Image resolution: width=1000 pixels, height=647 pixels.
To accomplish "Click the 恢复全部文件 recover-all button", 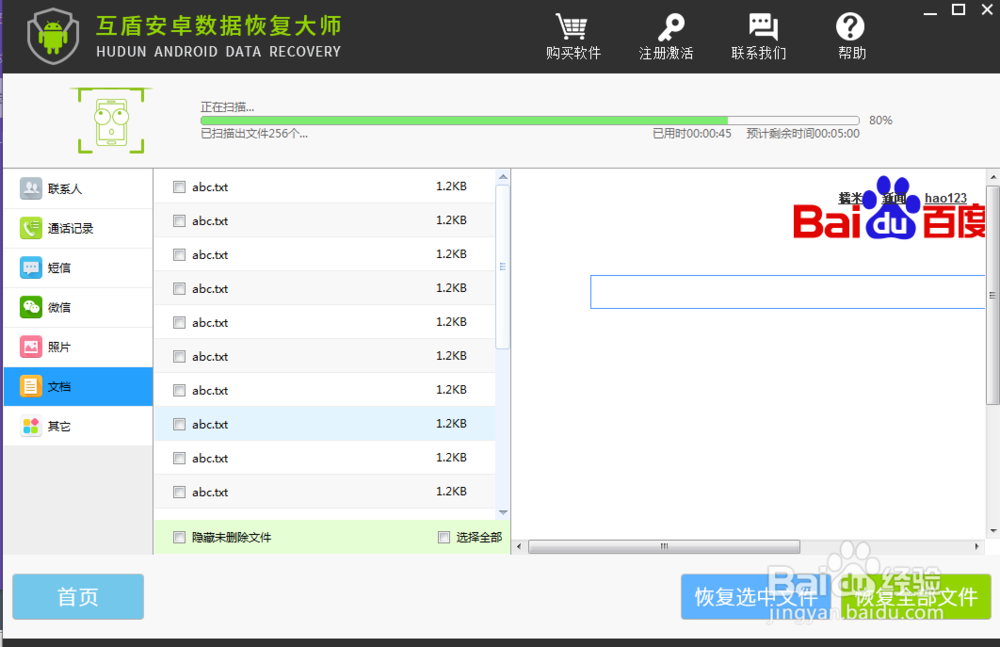I will pos(917,596).
